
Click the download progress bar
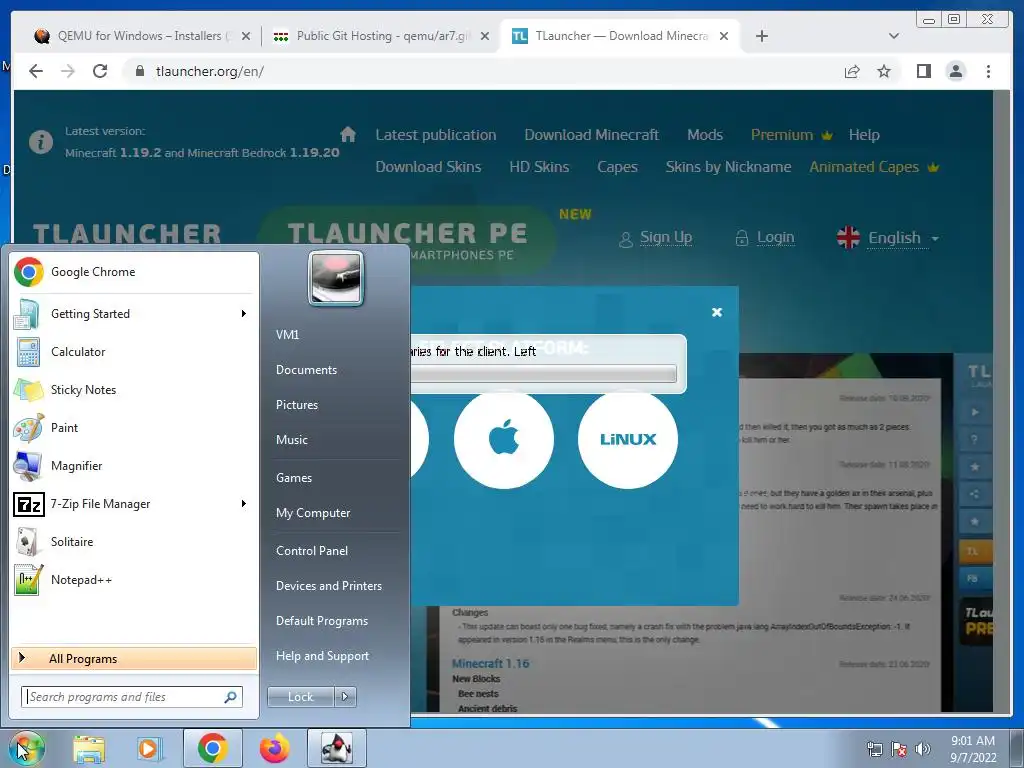tap(543, 374)
